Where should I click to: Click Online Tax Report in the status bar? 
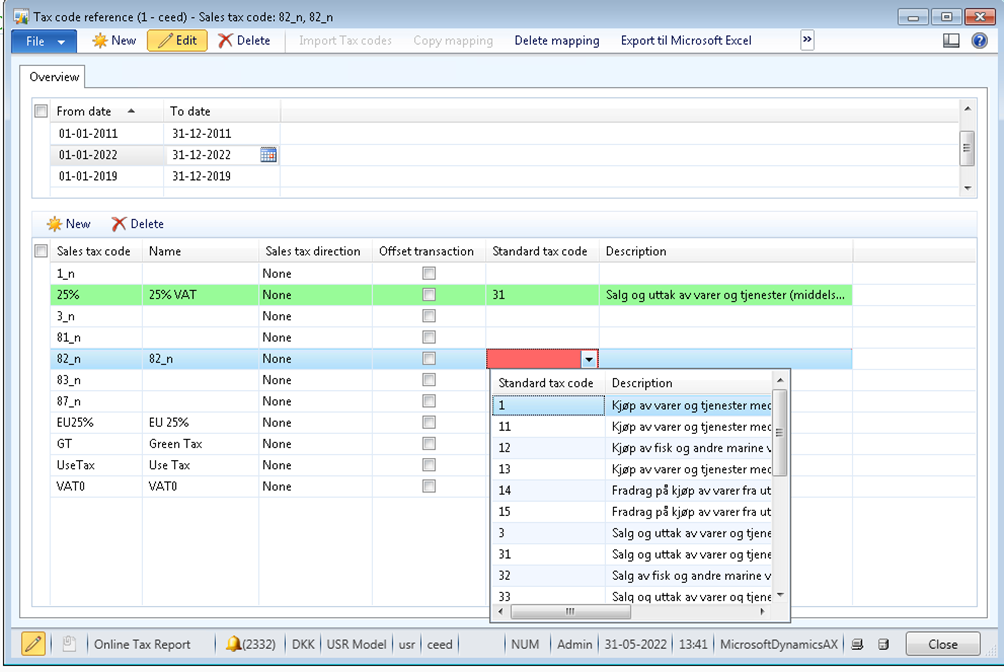click(x=142, y=644)
